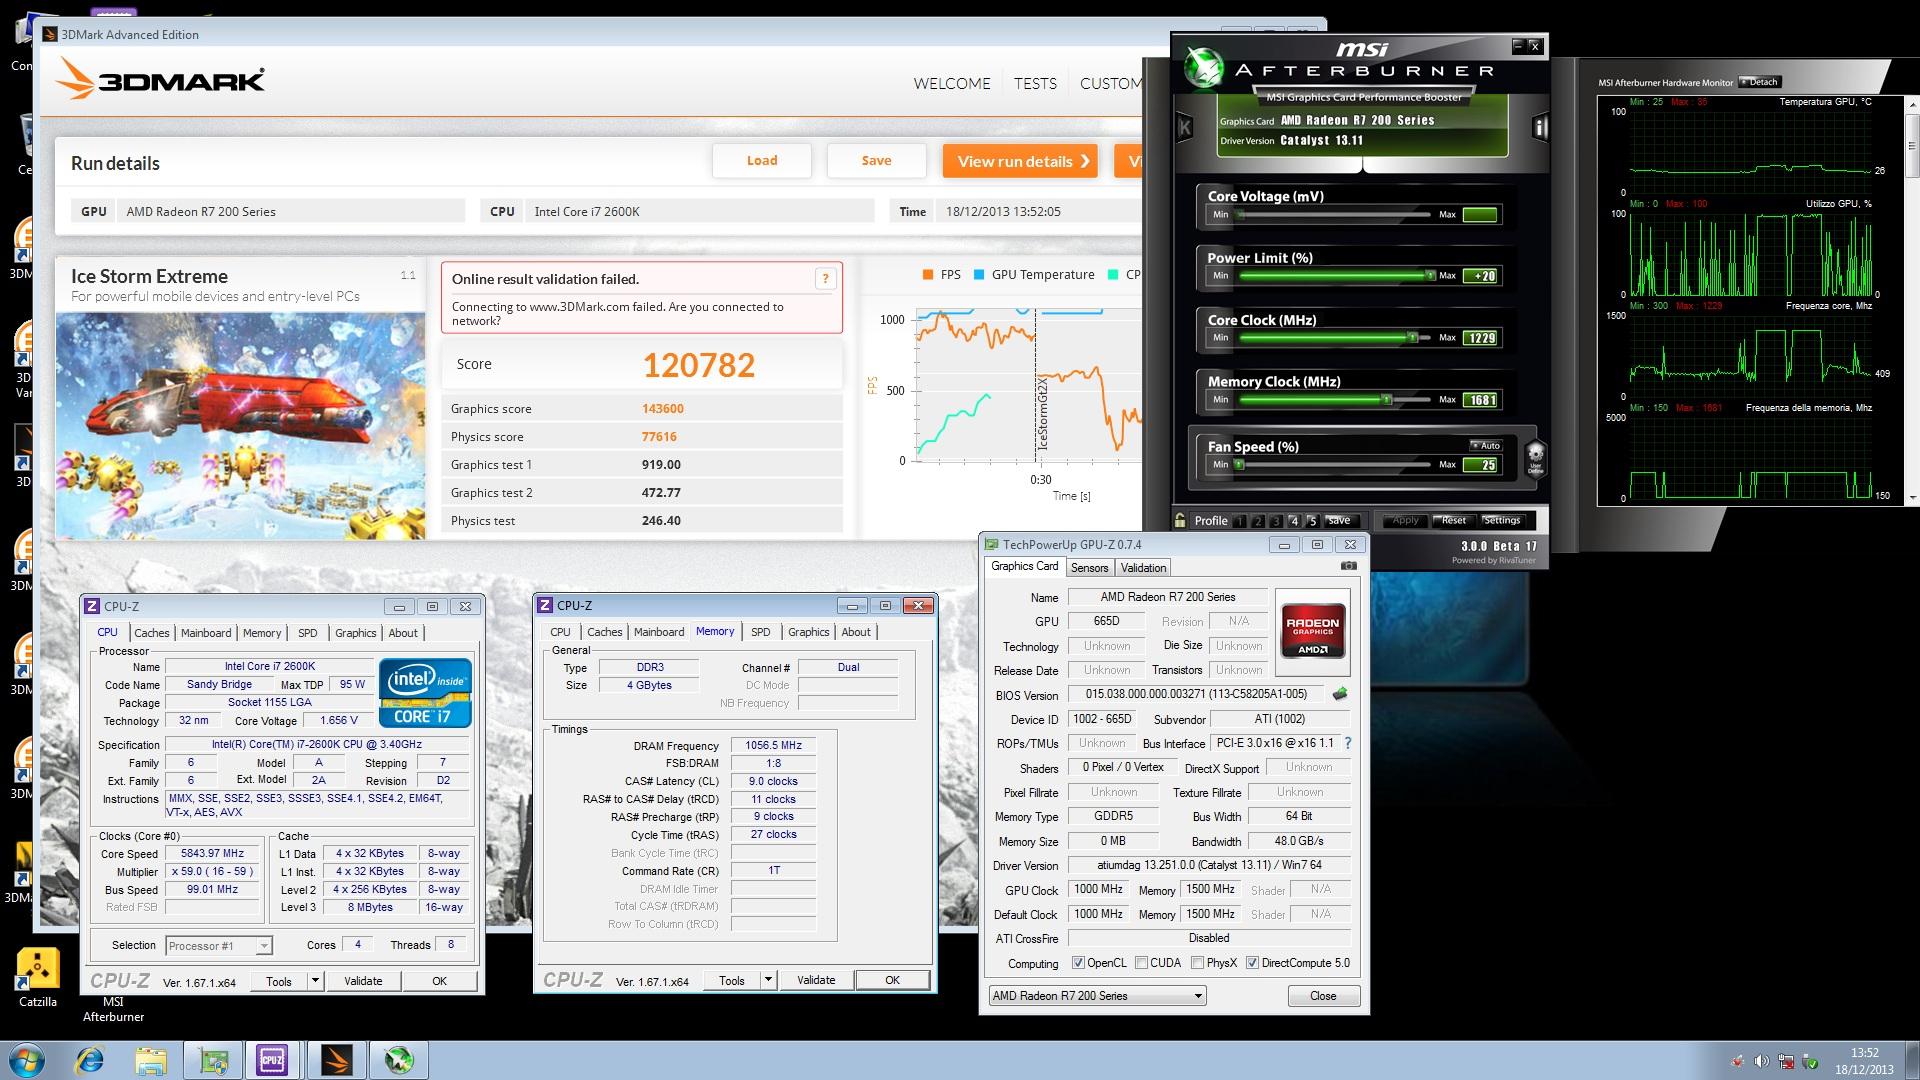Open the Graphics tab in CPU-Z Memory window
This screenshot has width=1920, height=1080.
tap(808, 632)
